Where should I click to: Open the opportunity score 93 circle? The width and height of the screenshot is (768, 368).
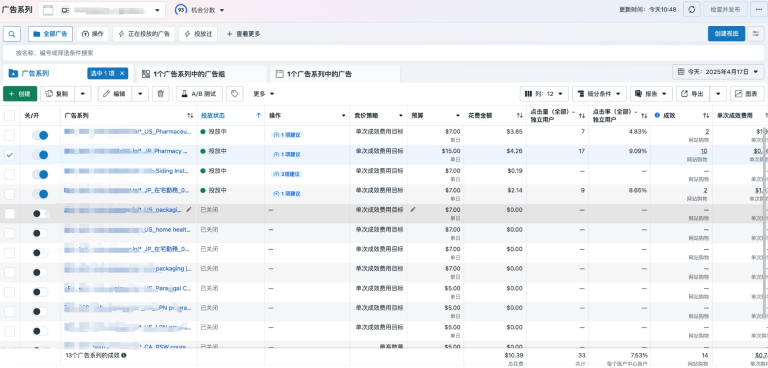coord(181,10)
